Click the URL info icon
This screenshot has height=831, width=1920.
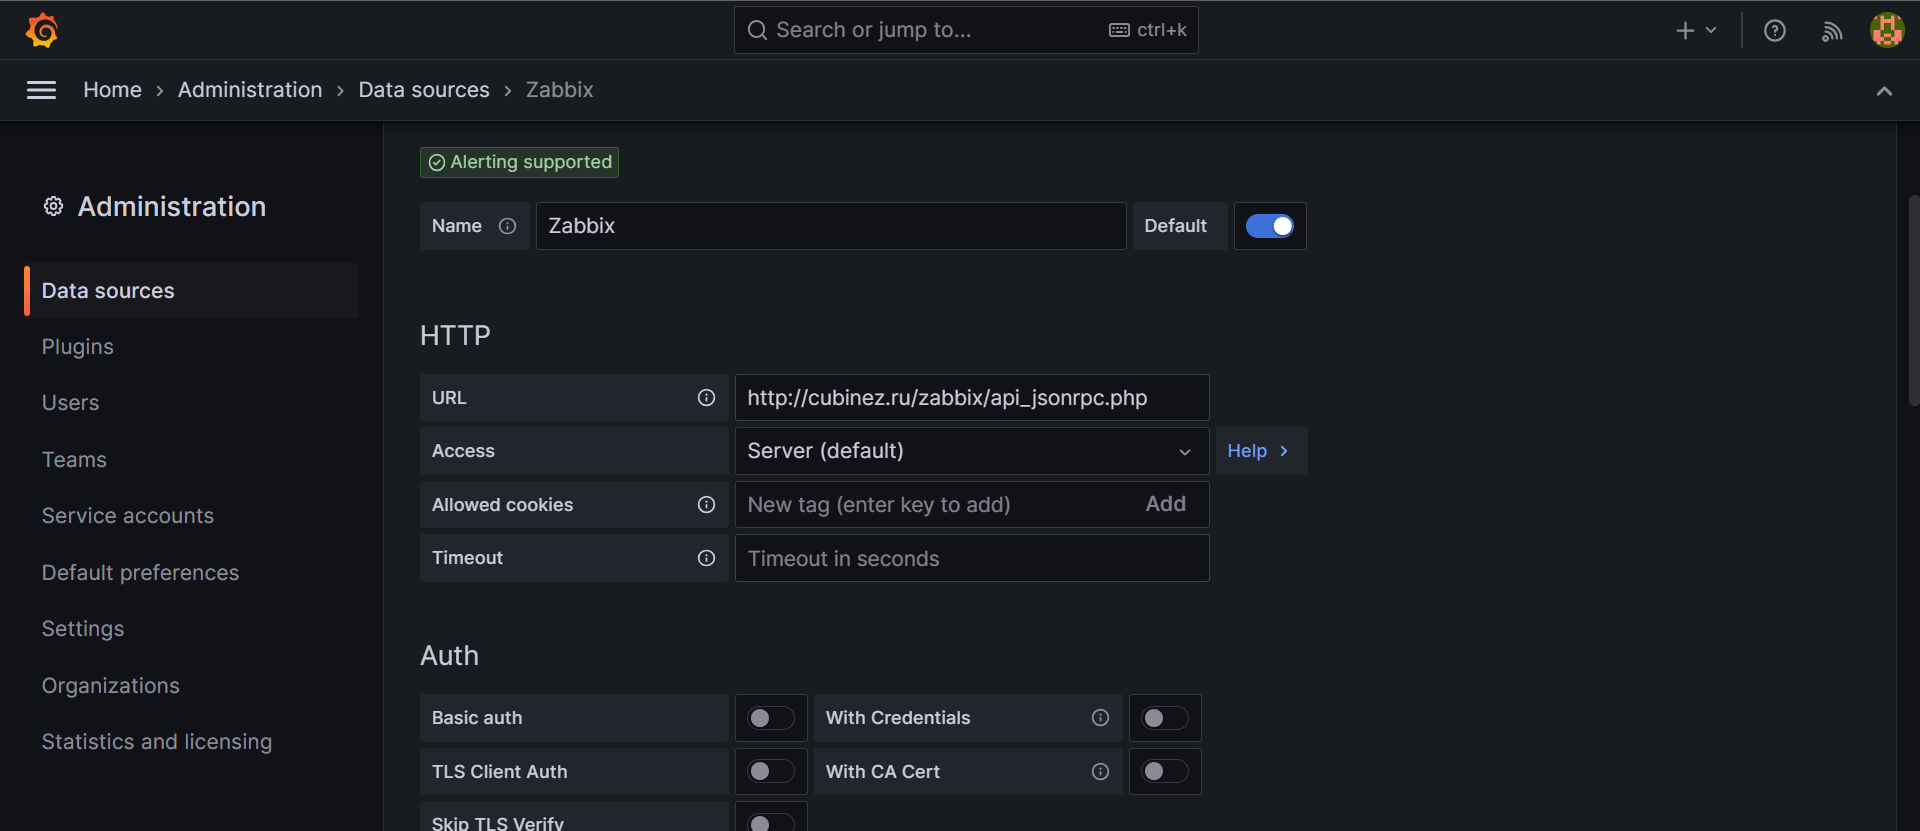tap(706, 398)
